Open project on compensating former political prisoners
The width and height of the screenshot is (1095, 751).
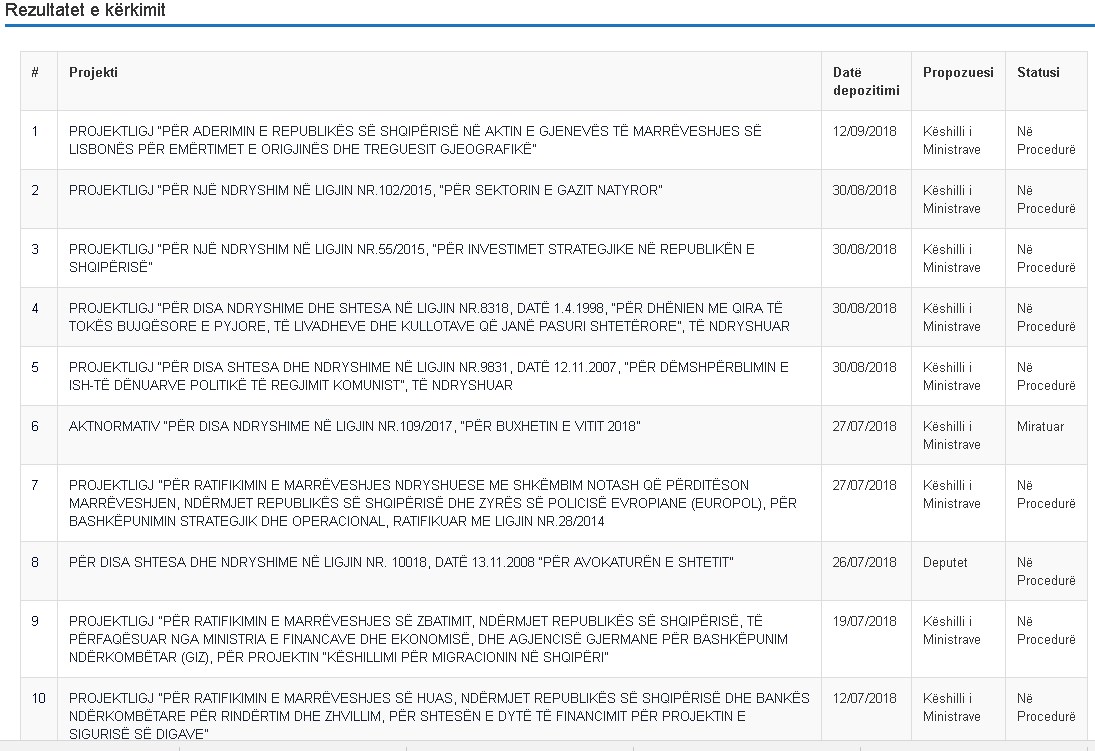(x=428, y=376)
